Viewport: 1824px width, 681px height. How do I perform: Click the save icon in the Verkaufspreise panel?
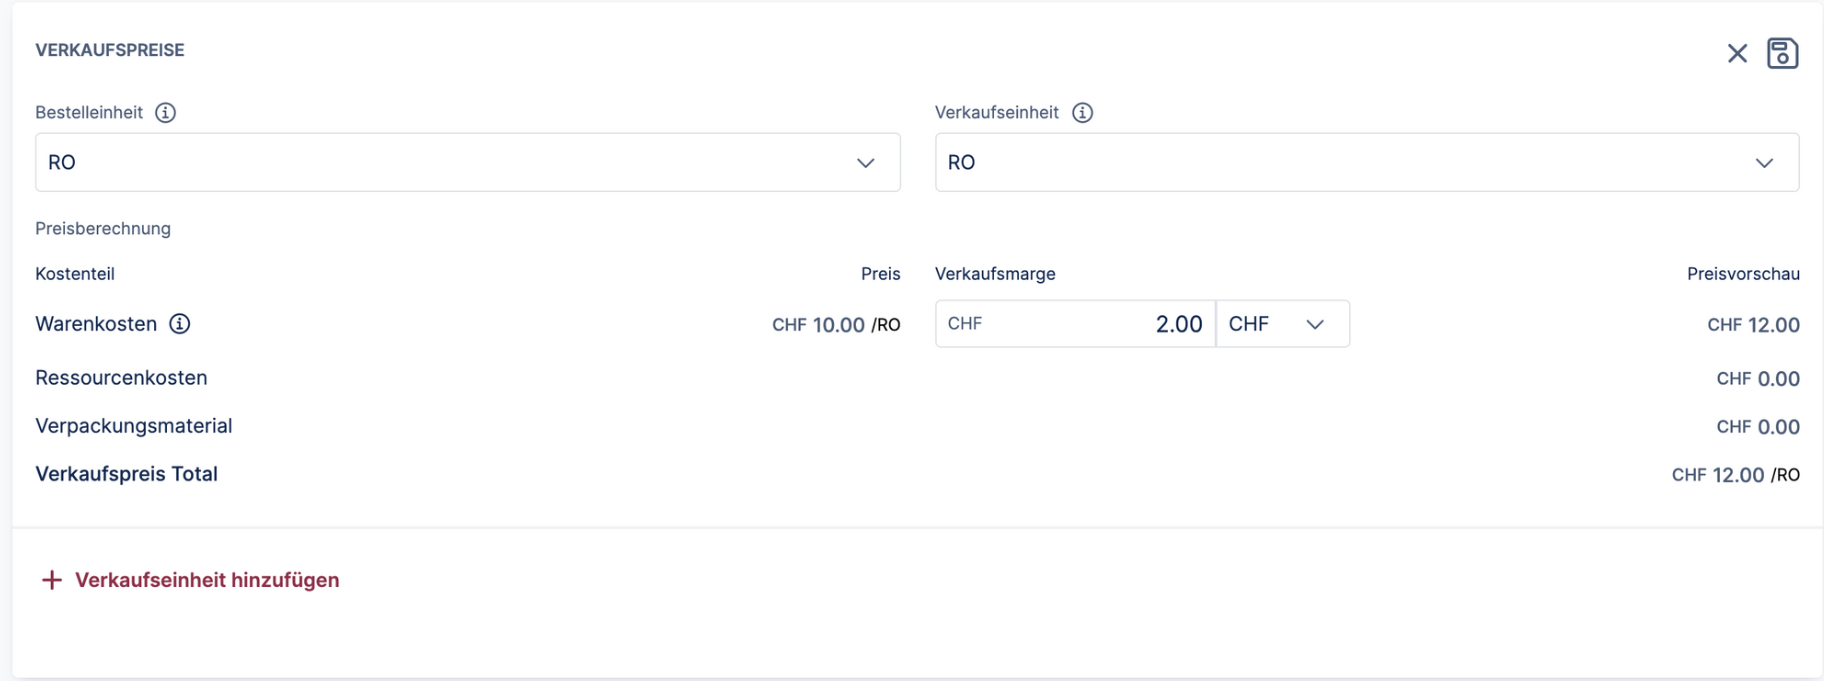[1782, 53]
